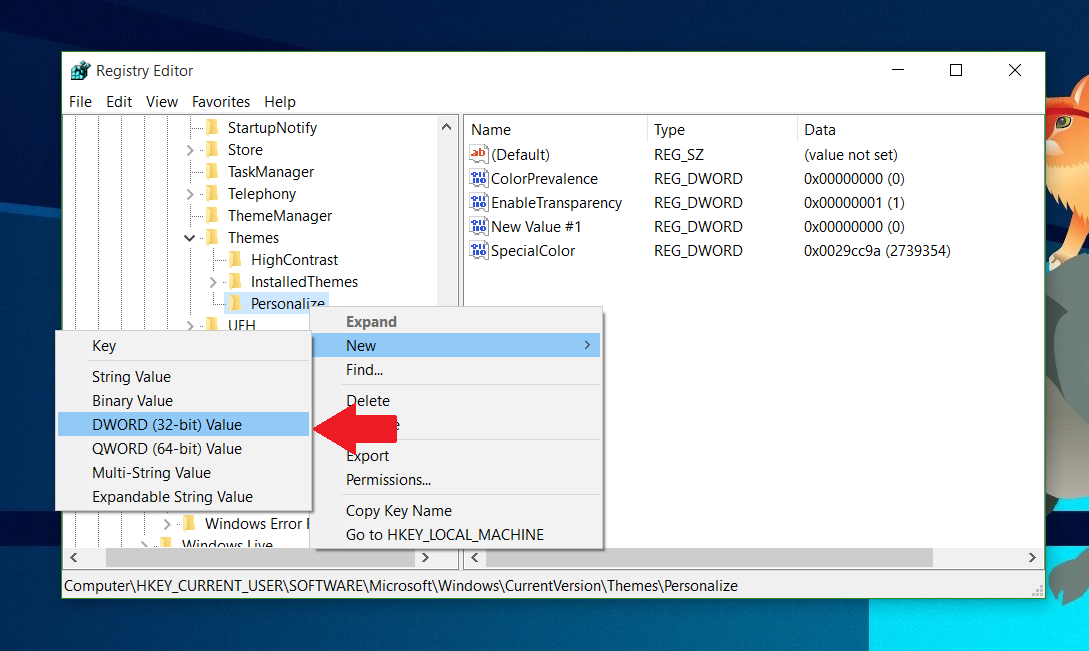Click the Telephony folder icon
The width and height of the screenshot is (1089, 651).
coord(213,193)
